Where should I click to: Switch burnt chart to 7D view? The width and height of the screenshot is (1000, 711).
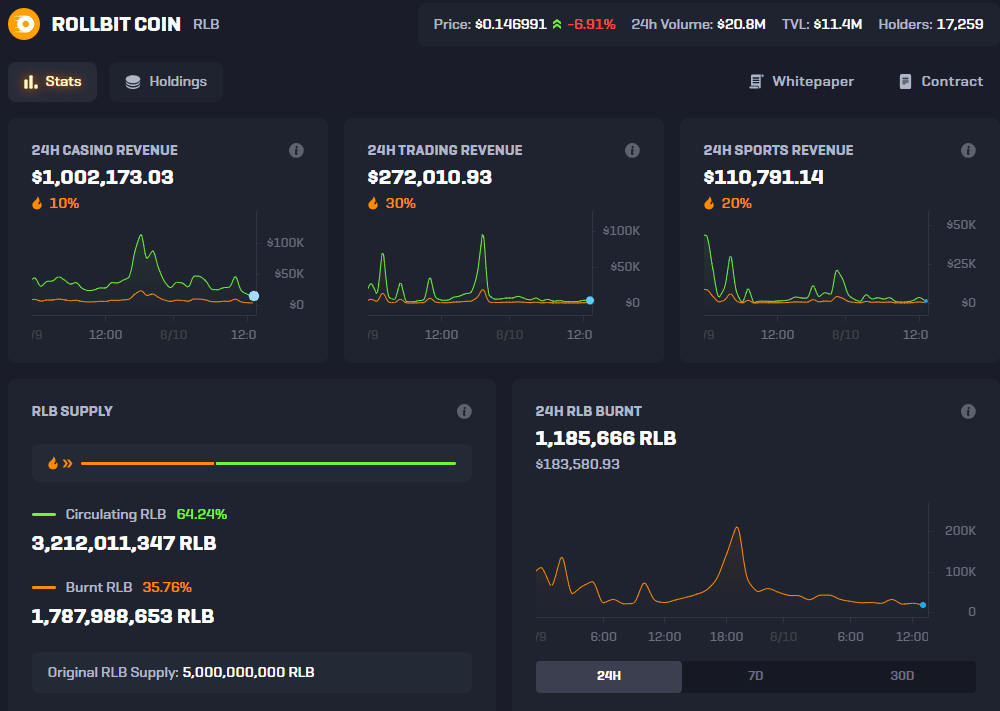[755, 676]
